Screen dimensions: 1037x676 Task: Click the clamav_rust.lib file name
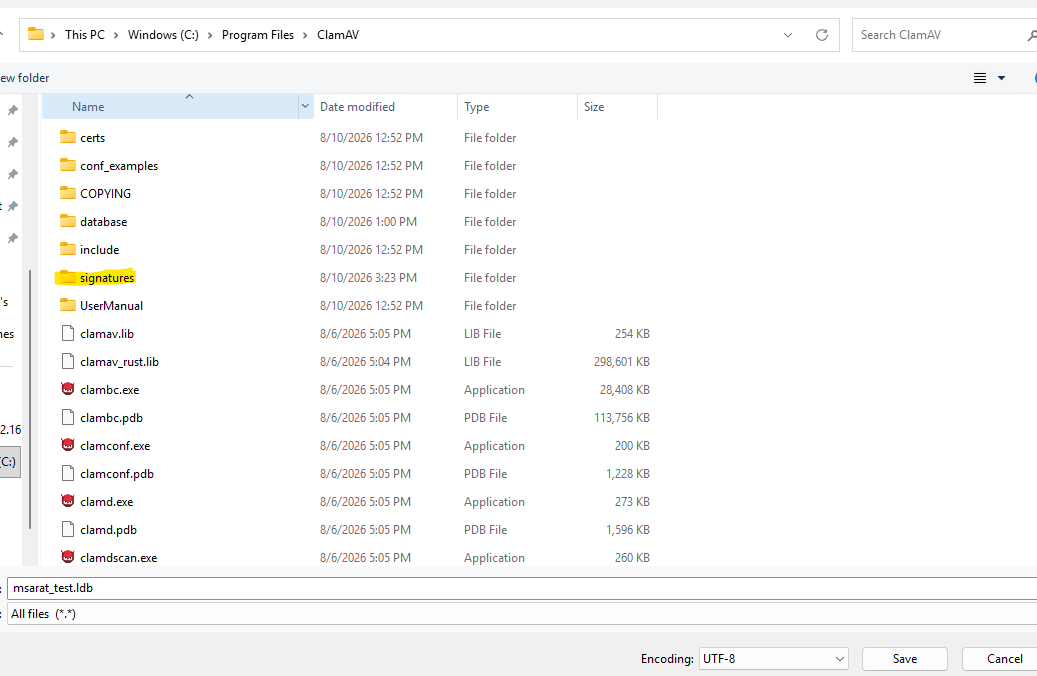pos(119,362)
